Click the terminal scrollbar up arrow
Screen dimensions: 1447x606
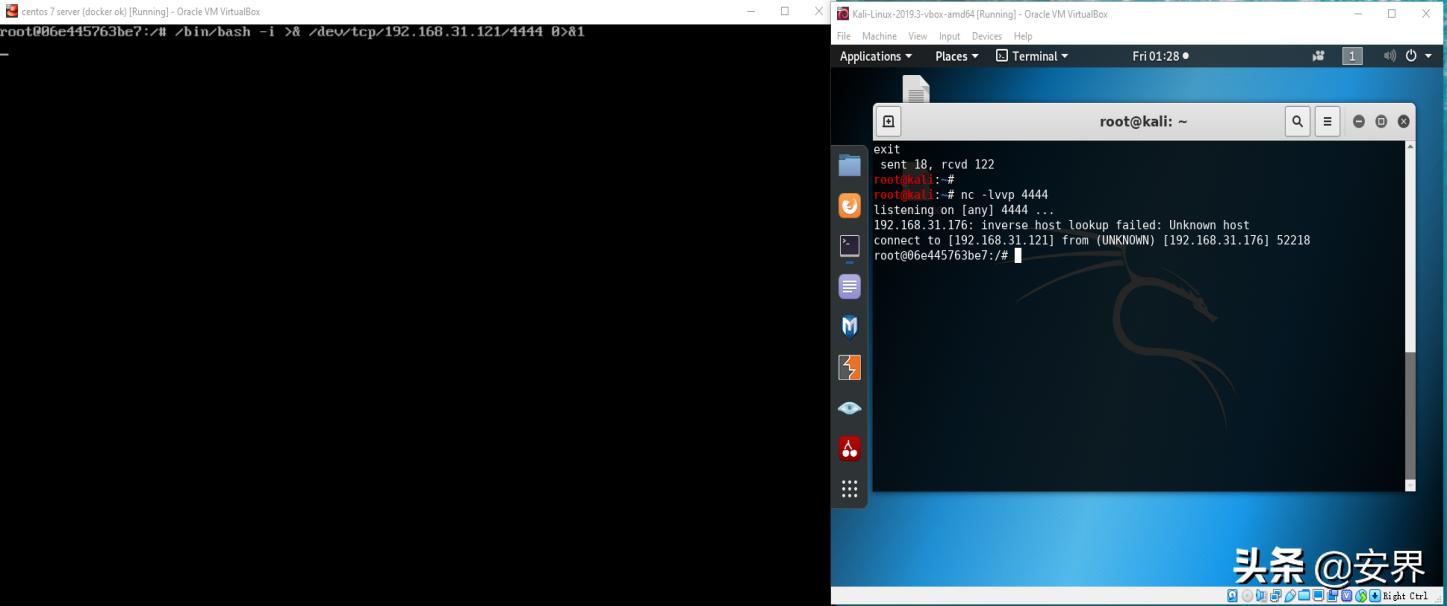[x=1410, y=147]
